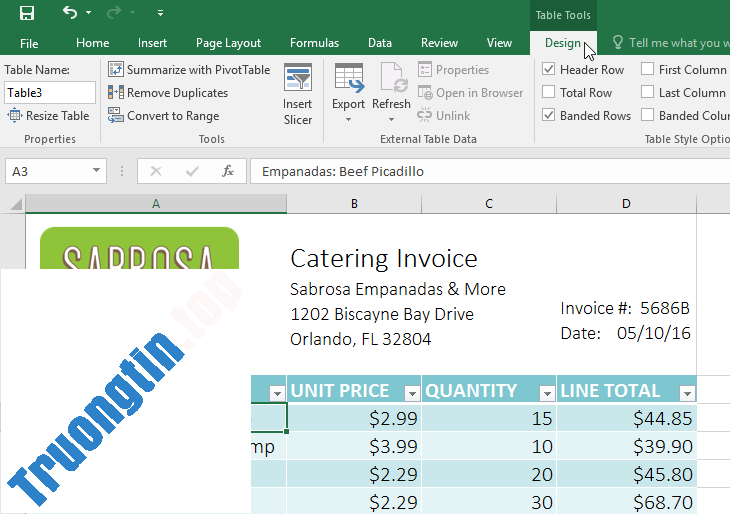Click Remove Duplicates
Viewport: 730px width, 514px height.
(x=168, y=93)
